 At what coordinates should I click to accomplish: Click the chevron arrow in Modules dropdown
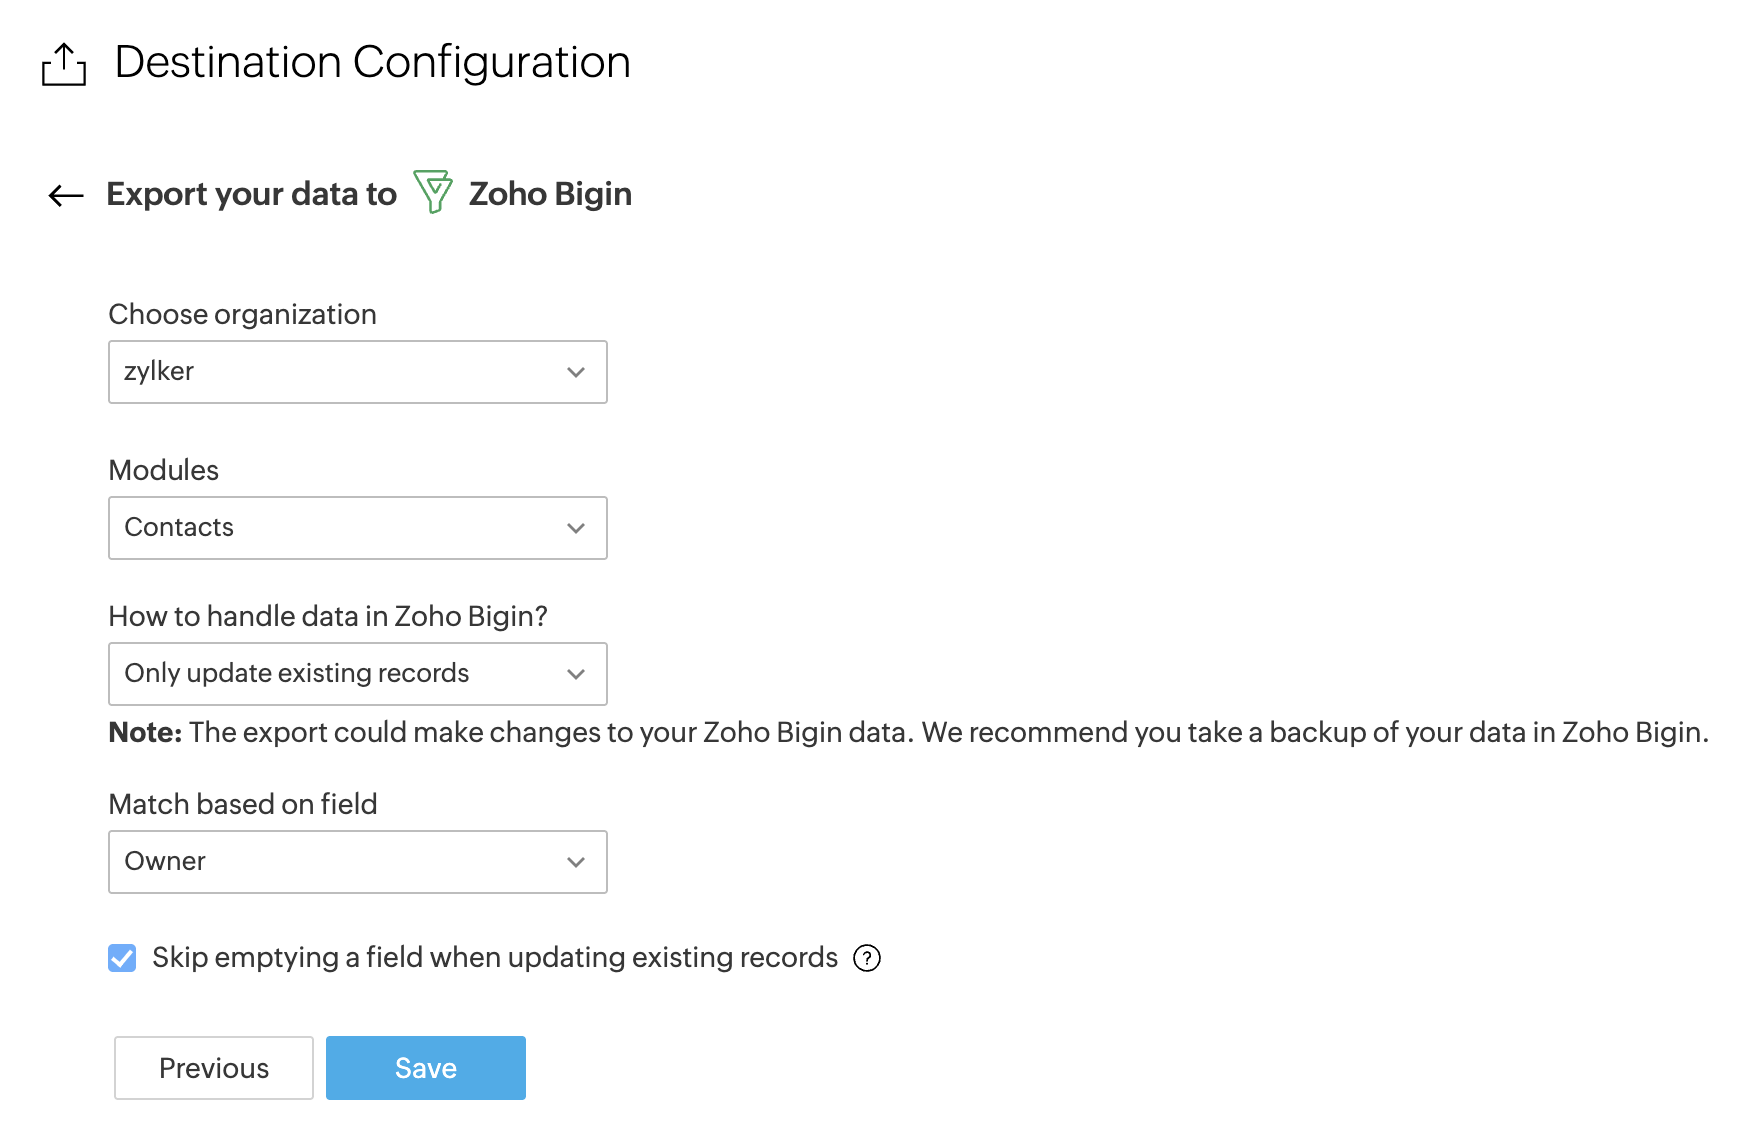tap(576, 528)
